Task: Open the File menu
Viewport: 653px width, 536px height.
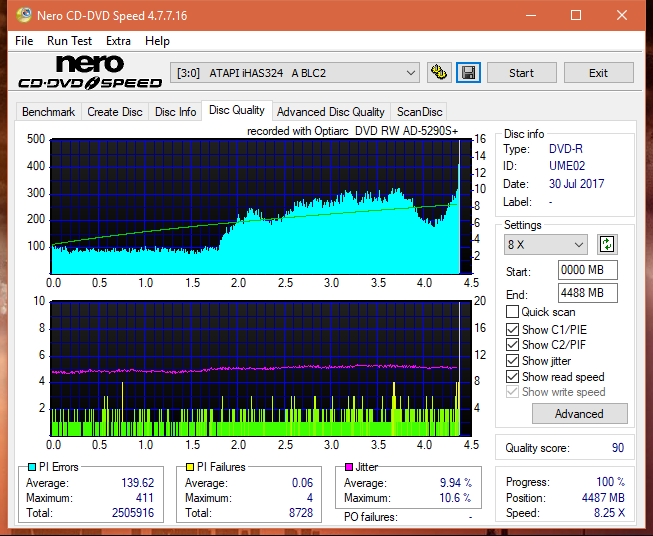Action: [24, 41]
